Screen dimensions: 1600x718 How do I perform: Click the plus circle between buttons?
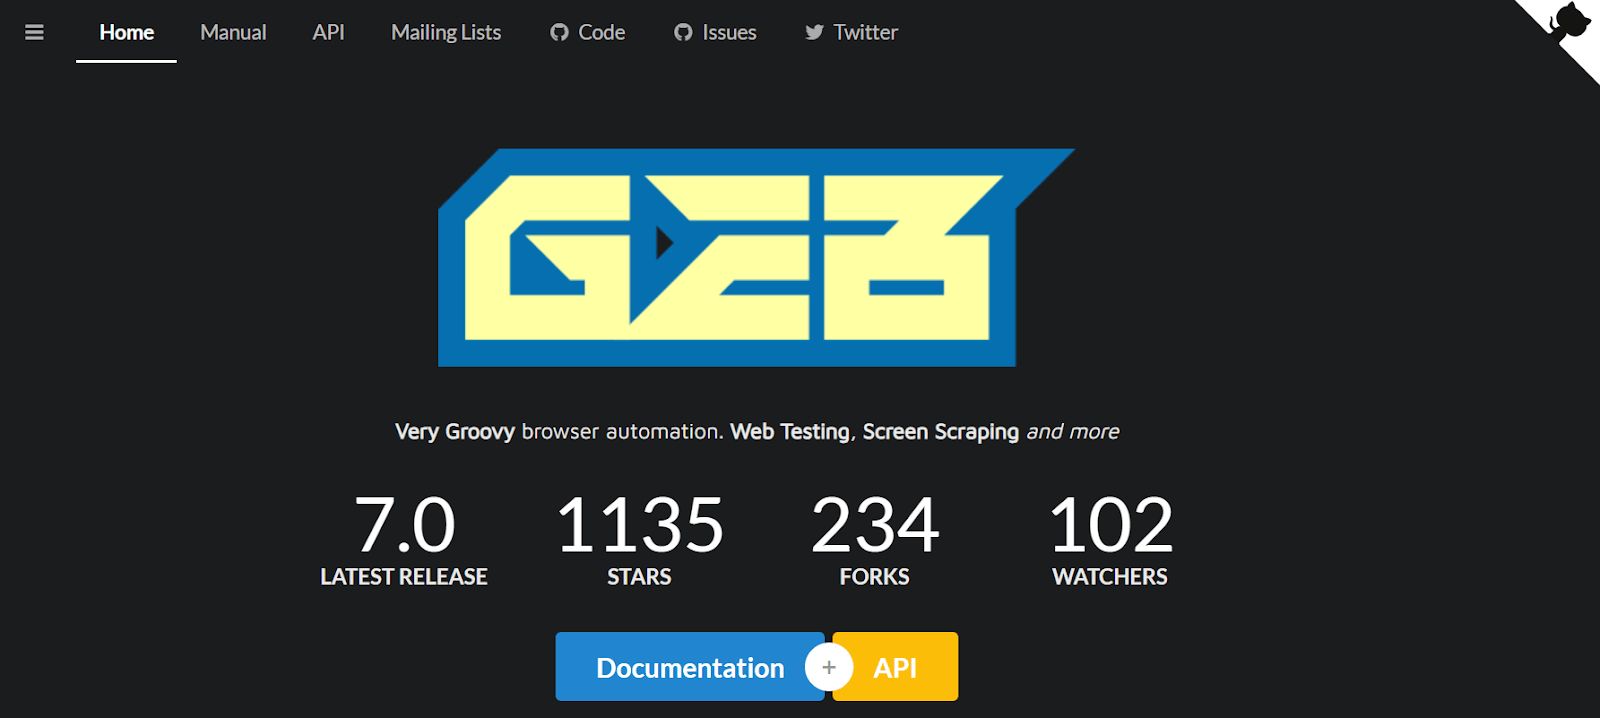click(x=829, y=667)
